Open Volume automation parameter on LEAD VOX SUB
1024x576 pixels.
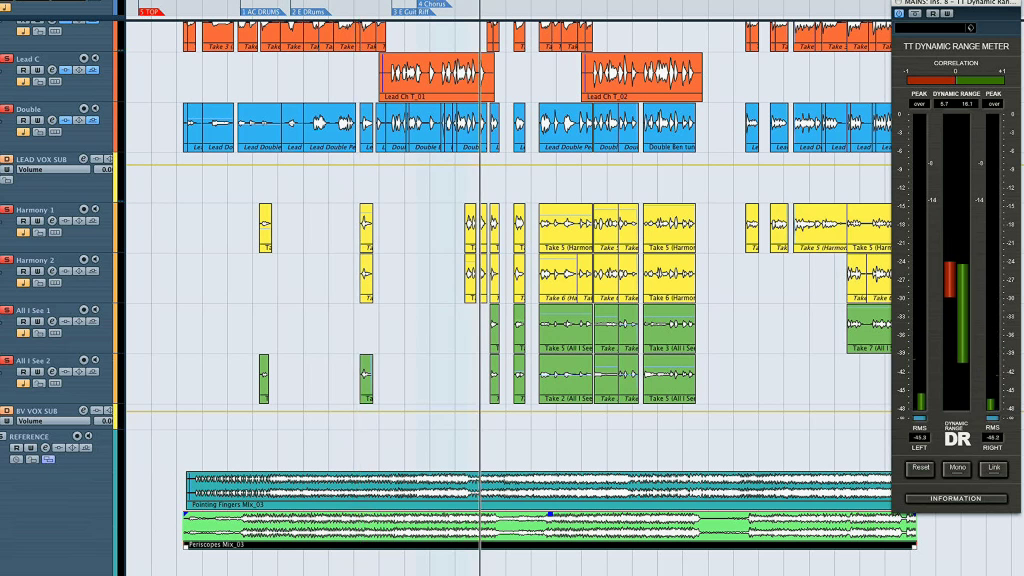tap(54, 169)
